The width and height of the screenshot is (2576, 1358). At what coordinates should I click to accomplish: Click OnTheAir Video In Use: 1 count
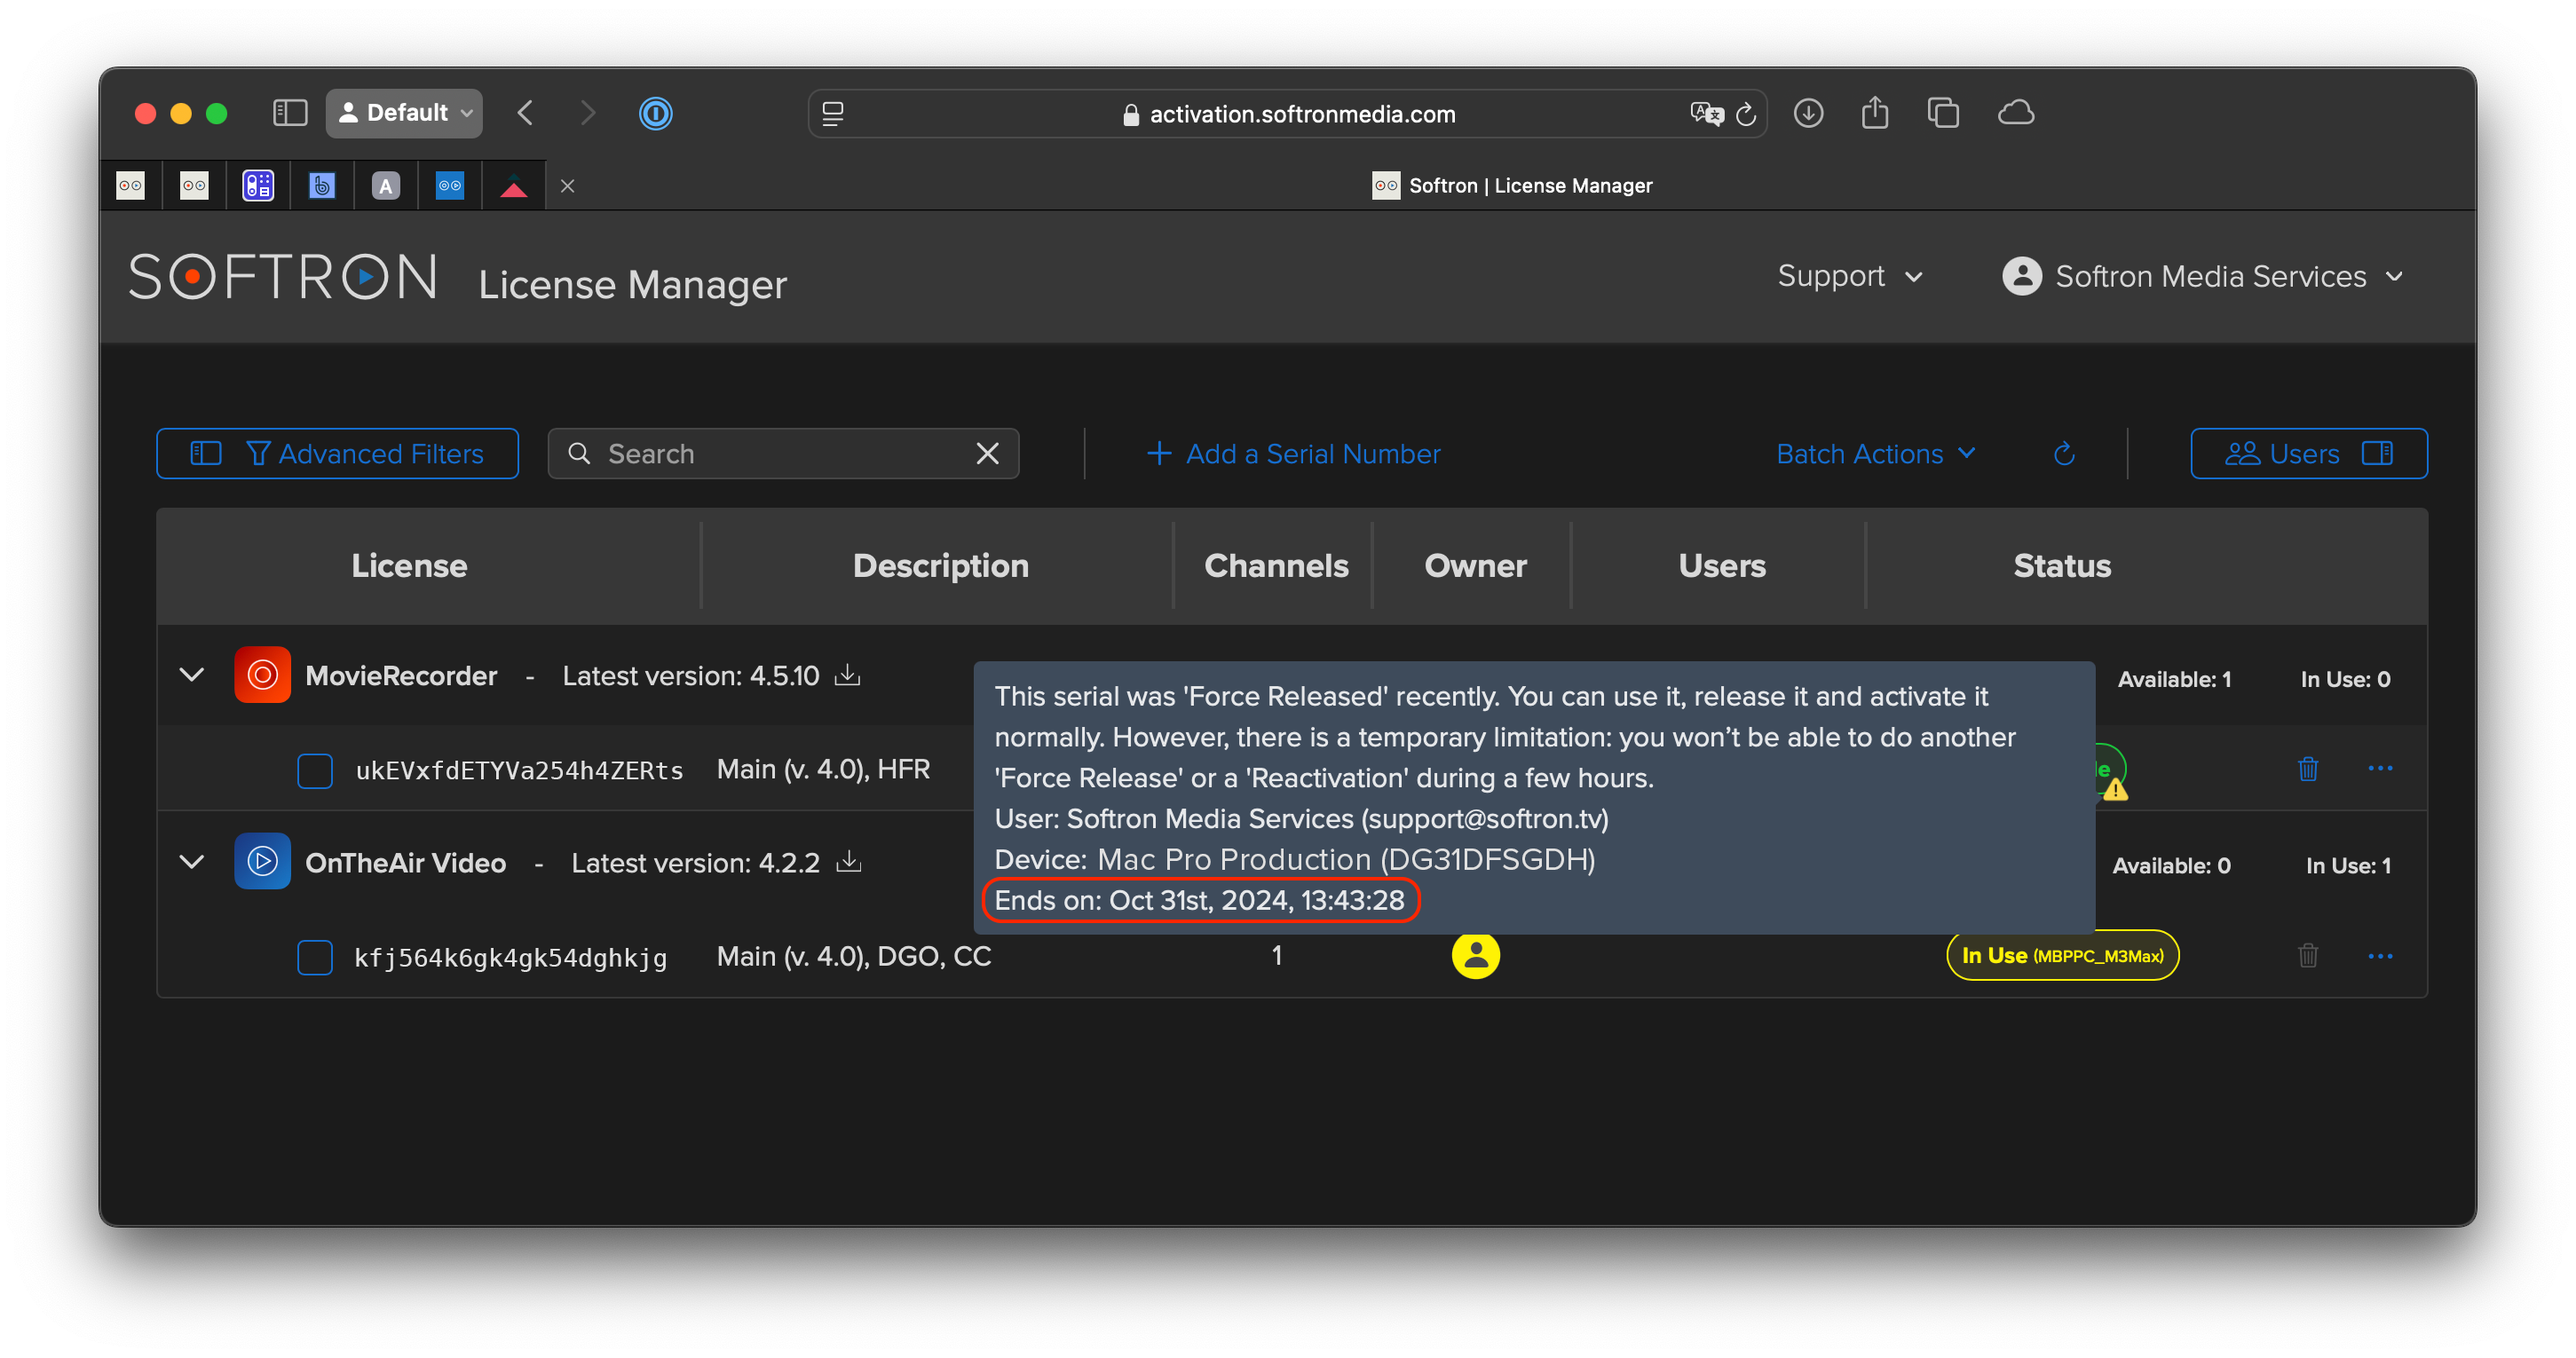point(2348,865)
